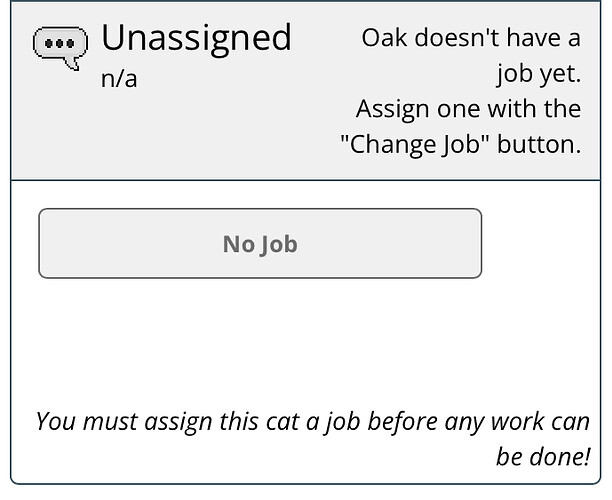Click the "job yet." text line

click(539, 73)
